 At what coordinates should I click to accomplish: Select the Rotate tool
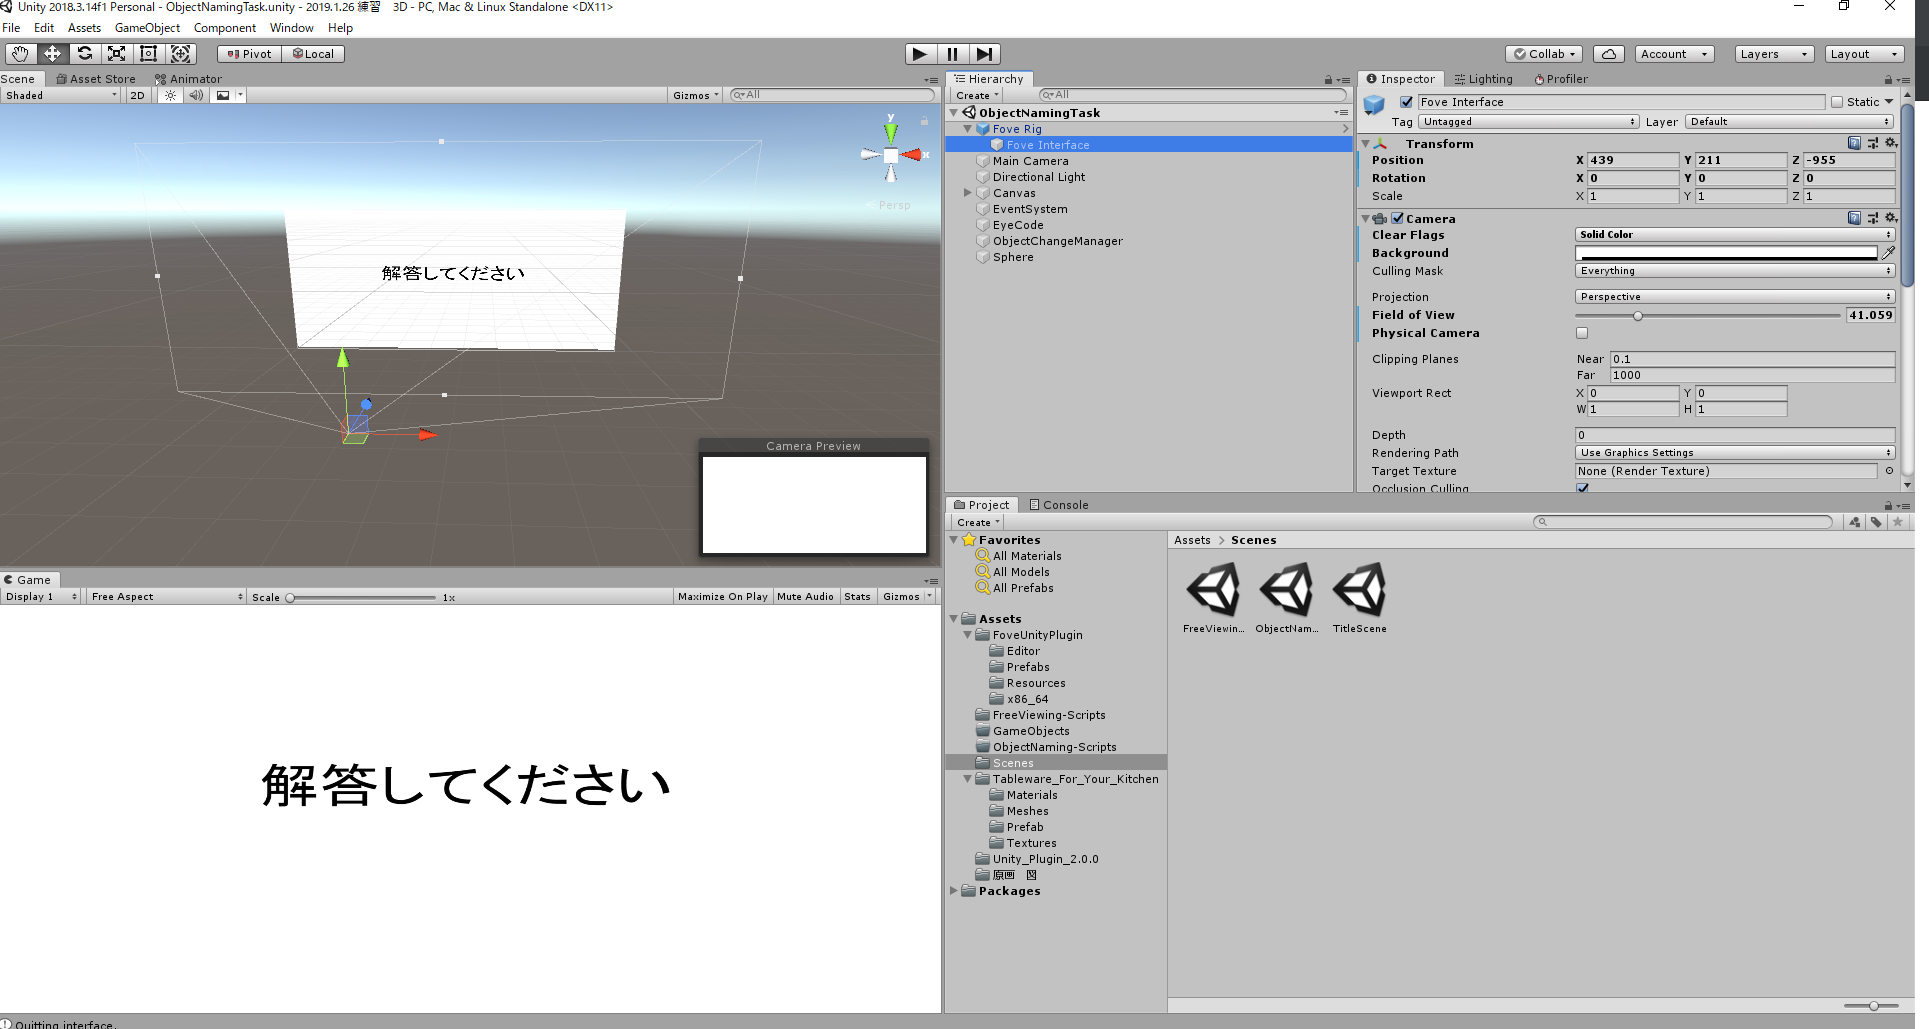click(x=84, y=53)
